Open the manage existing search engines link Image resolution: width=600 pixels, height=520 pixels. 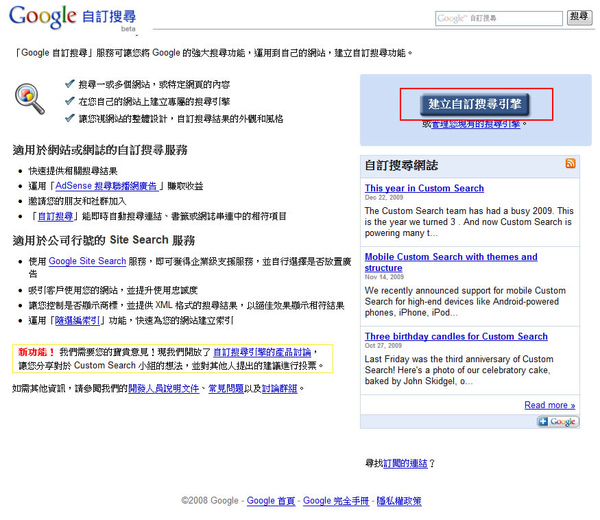[476, 124]
